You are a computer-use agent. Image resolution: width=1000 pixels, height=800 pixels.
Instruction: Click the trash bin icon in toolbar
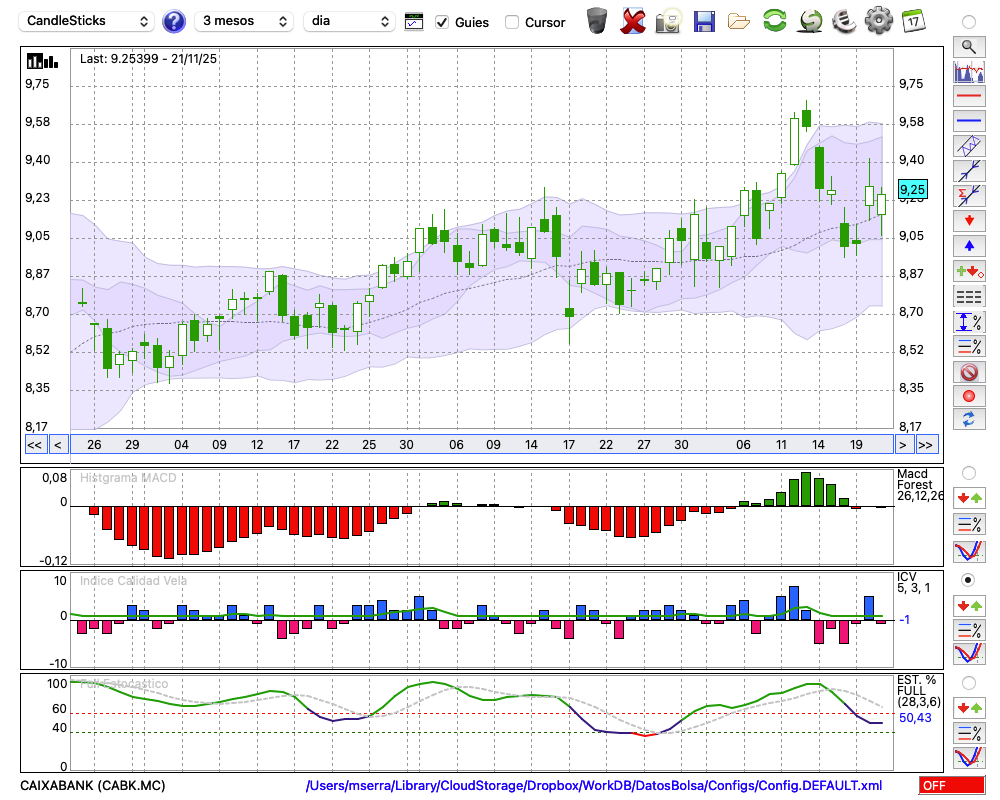[x=597, y=20]
